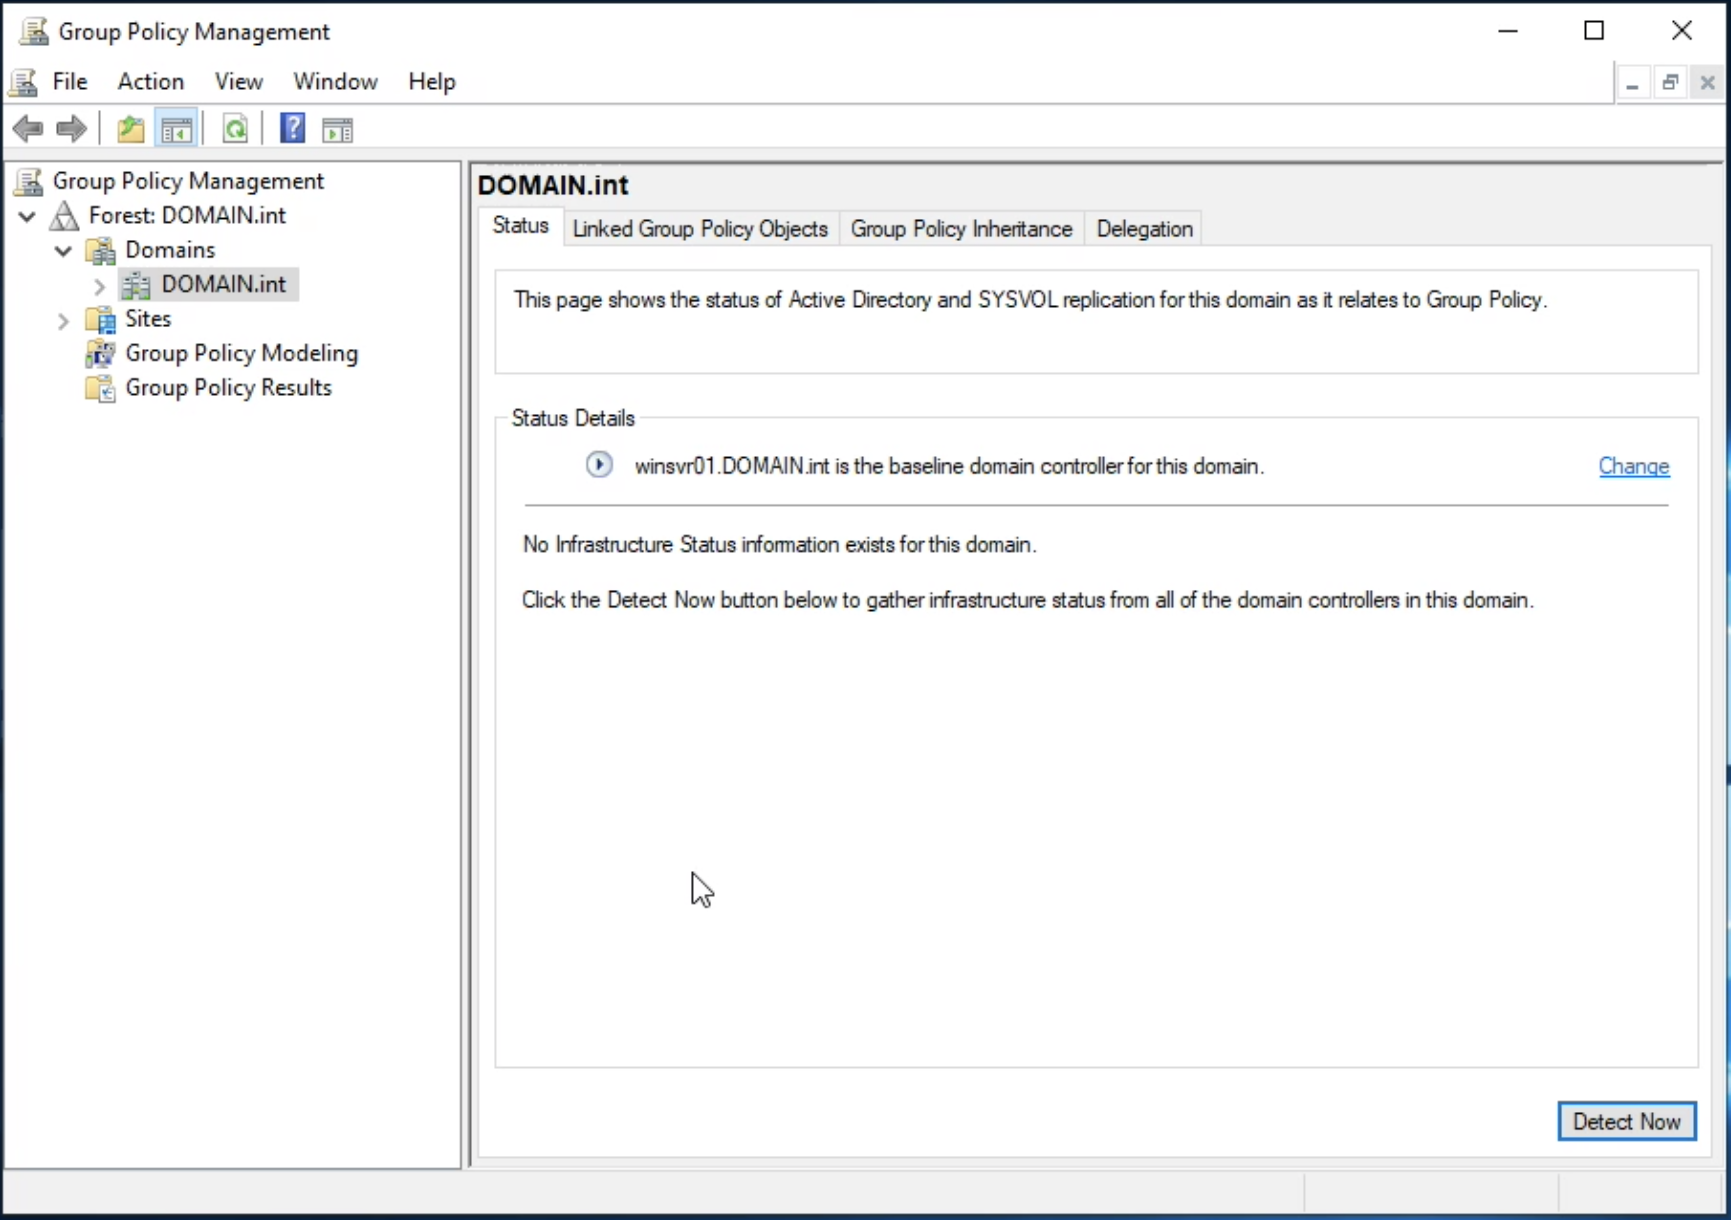Click the Up one level folder icon
Screen dimensions: 1731x1220
(131, 129)
